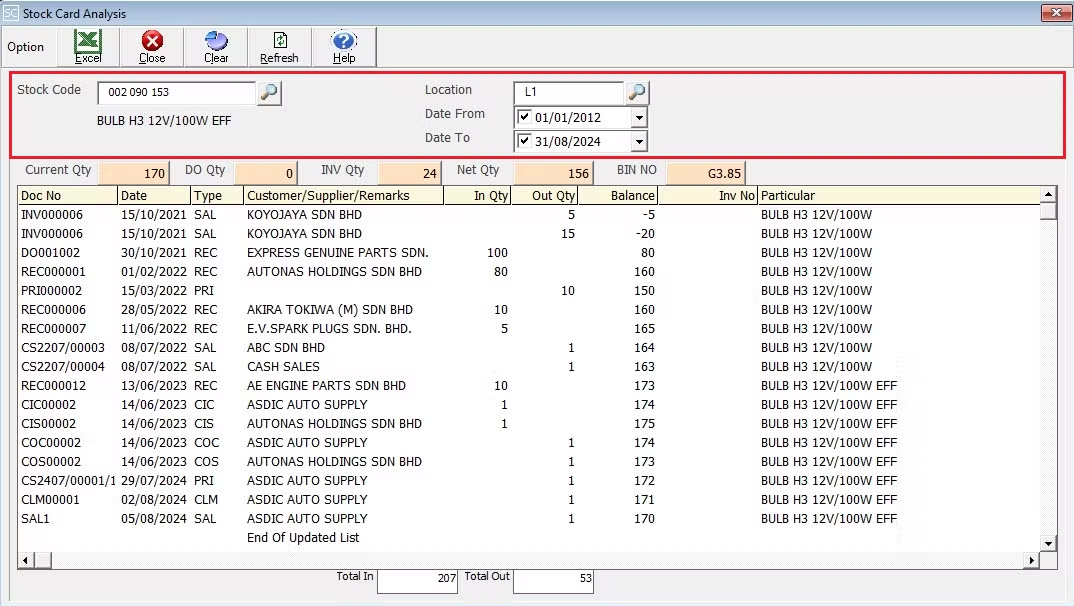Image resolution: width=1074 pixels, height=606 pixels.
Task: Sort by Doc No column header
Action: coord(68,196)
